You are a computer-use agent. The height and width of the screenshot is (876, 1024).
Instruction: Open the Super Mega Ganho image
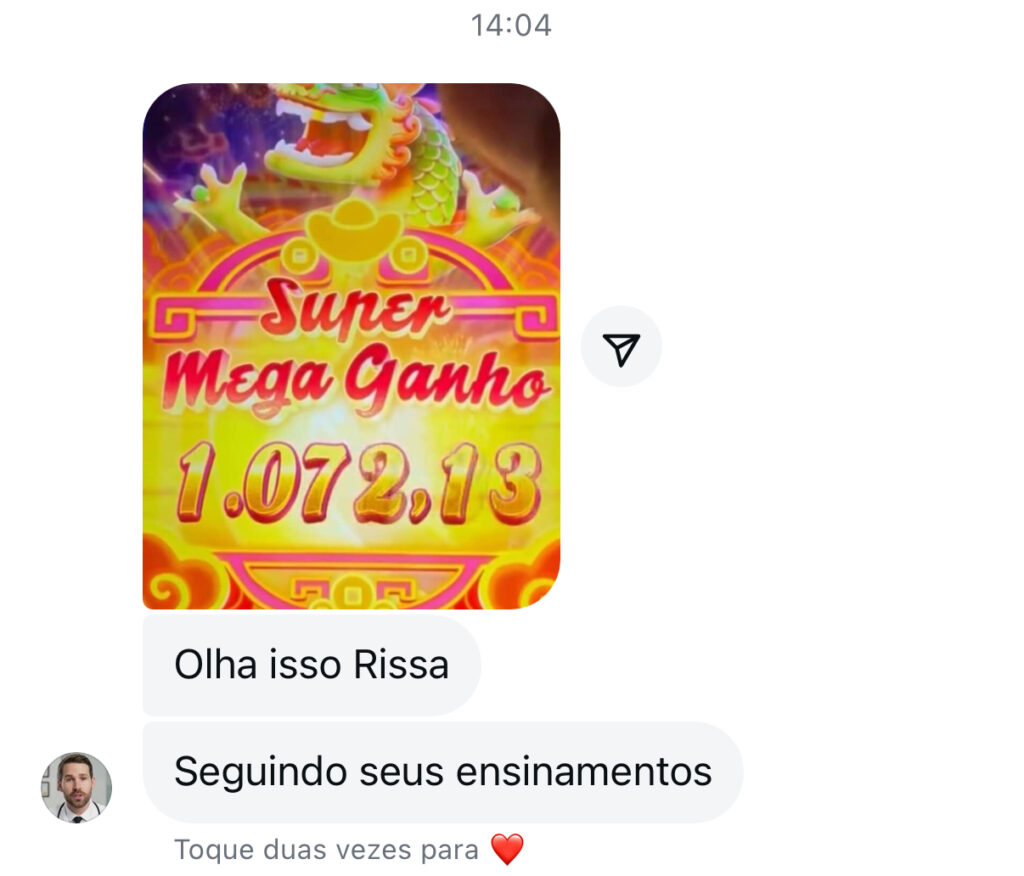click(x=351, y=346)
